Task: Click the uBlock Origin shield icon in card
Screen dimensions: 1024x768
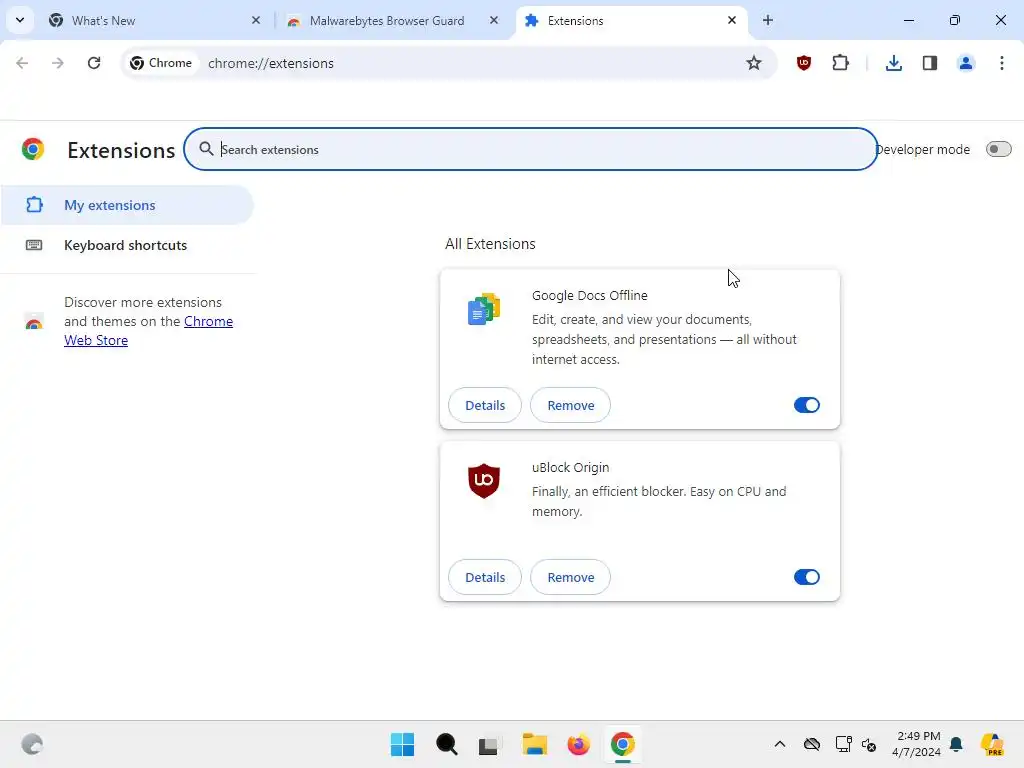Action: [x=484, y=481]
